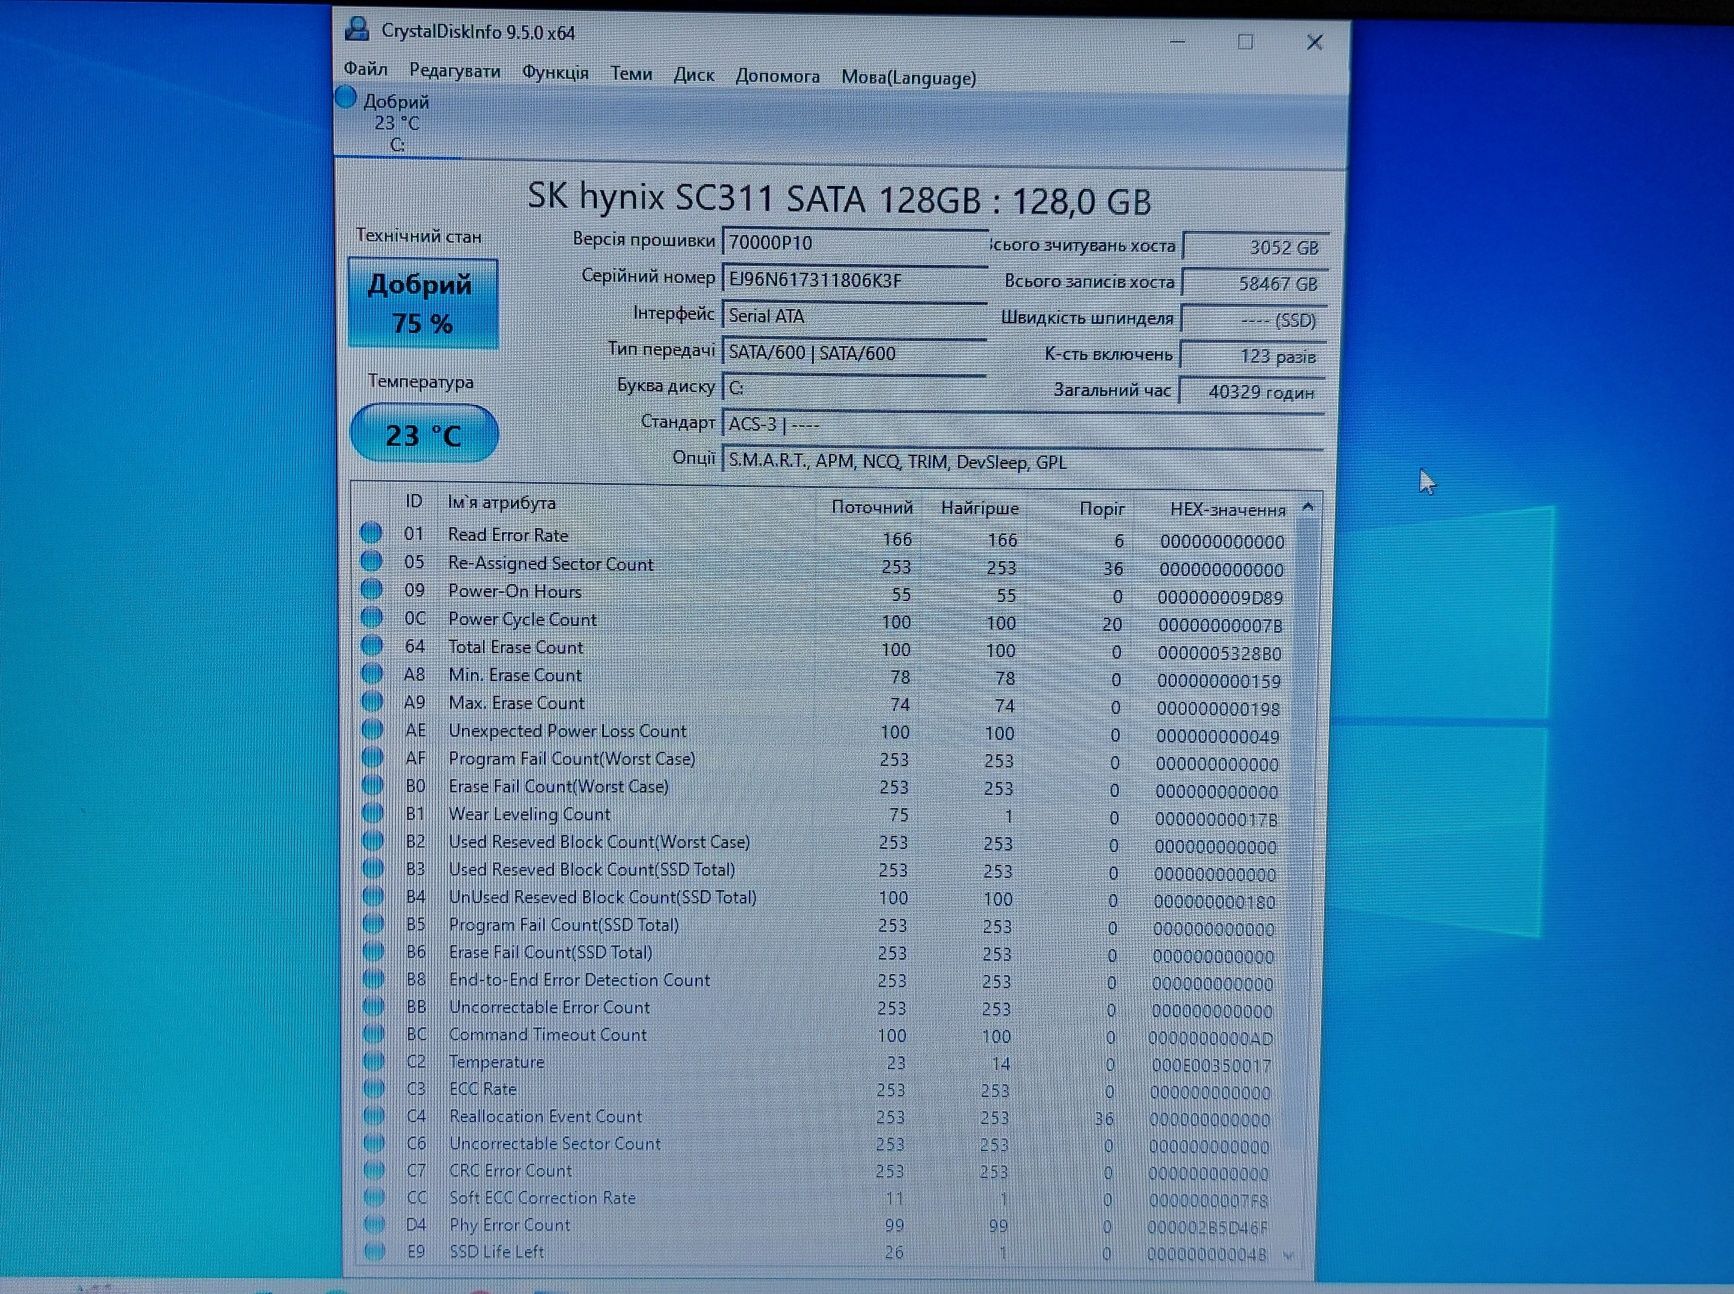Screen dimensions: 1734x1294
Task: Click the status icon of Power Cycle Count
Action: pyautogui.click(x=372, y=617)
